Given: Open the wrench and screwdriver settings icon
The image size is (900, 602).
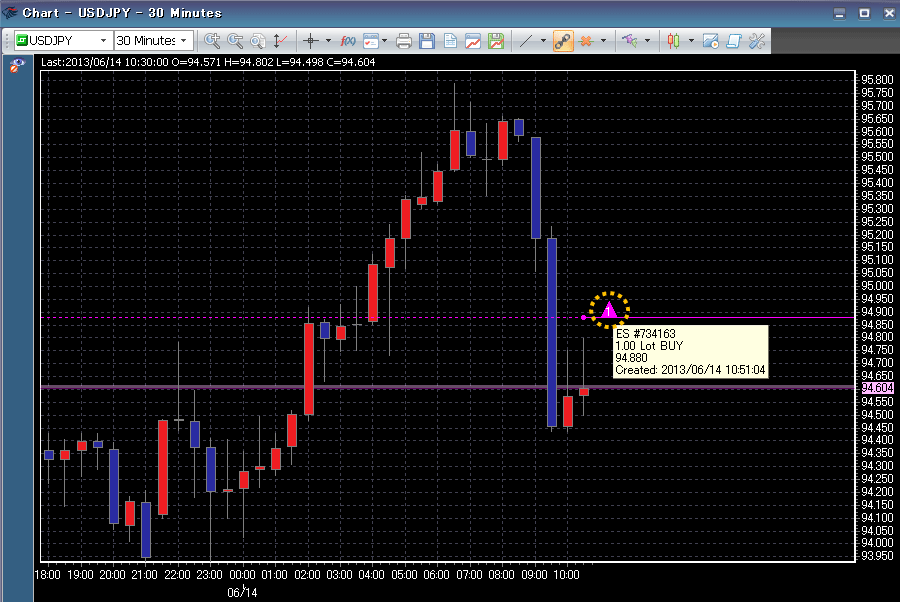Looking at the screenshot, I should pos(757,41).
